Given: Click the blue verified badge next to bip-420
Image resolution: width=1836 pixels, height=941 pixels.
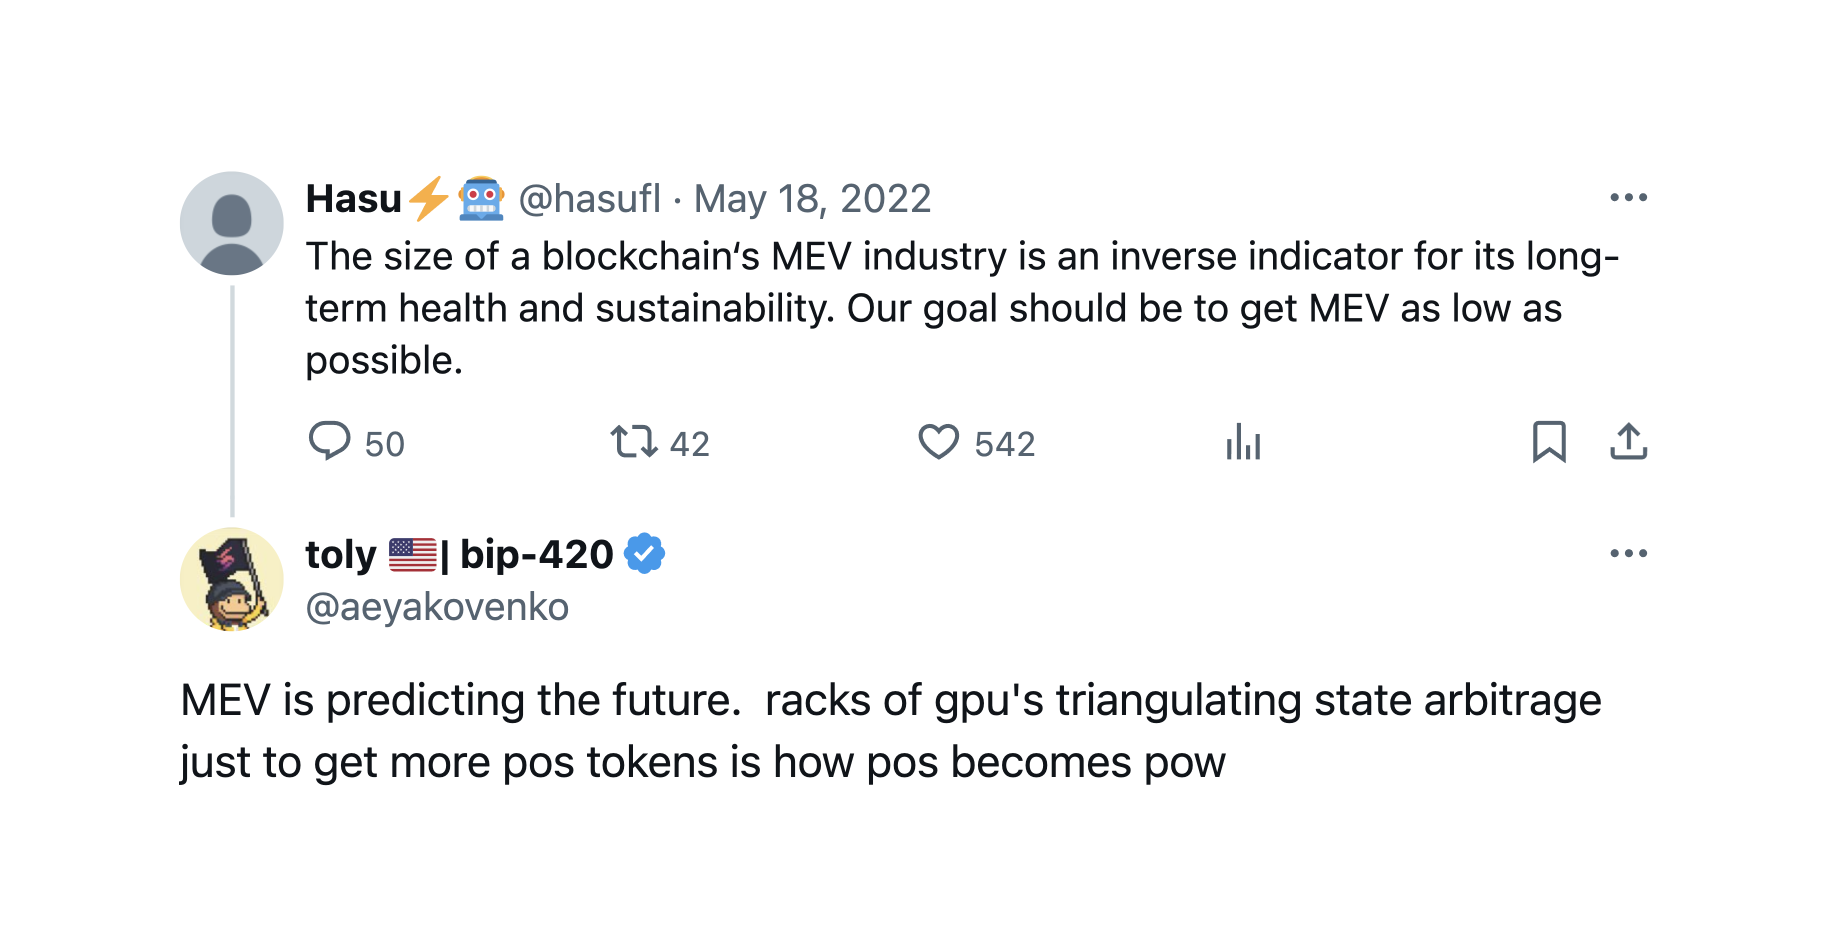Looking at the screenshot, I should point(645,553).
